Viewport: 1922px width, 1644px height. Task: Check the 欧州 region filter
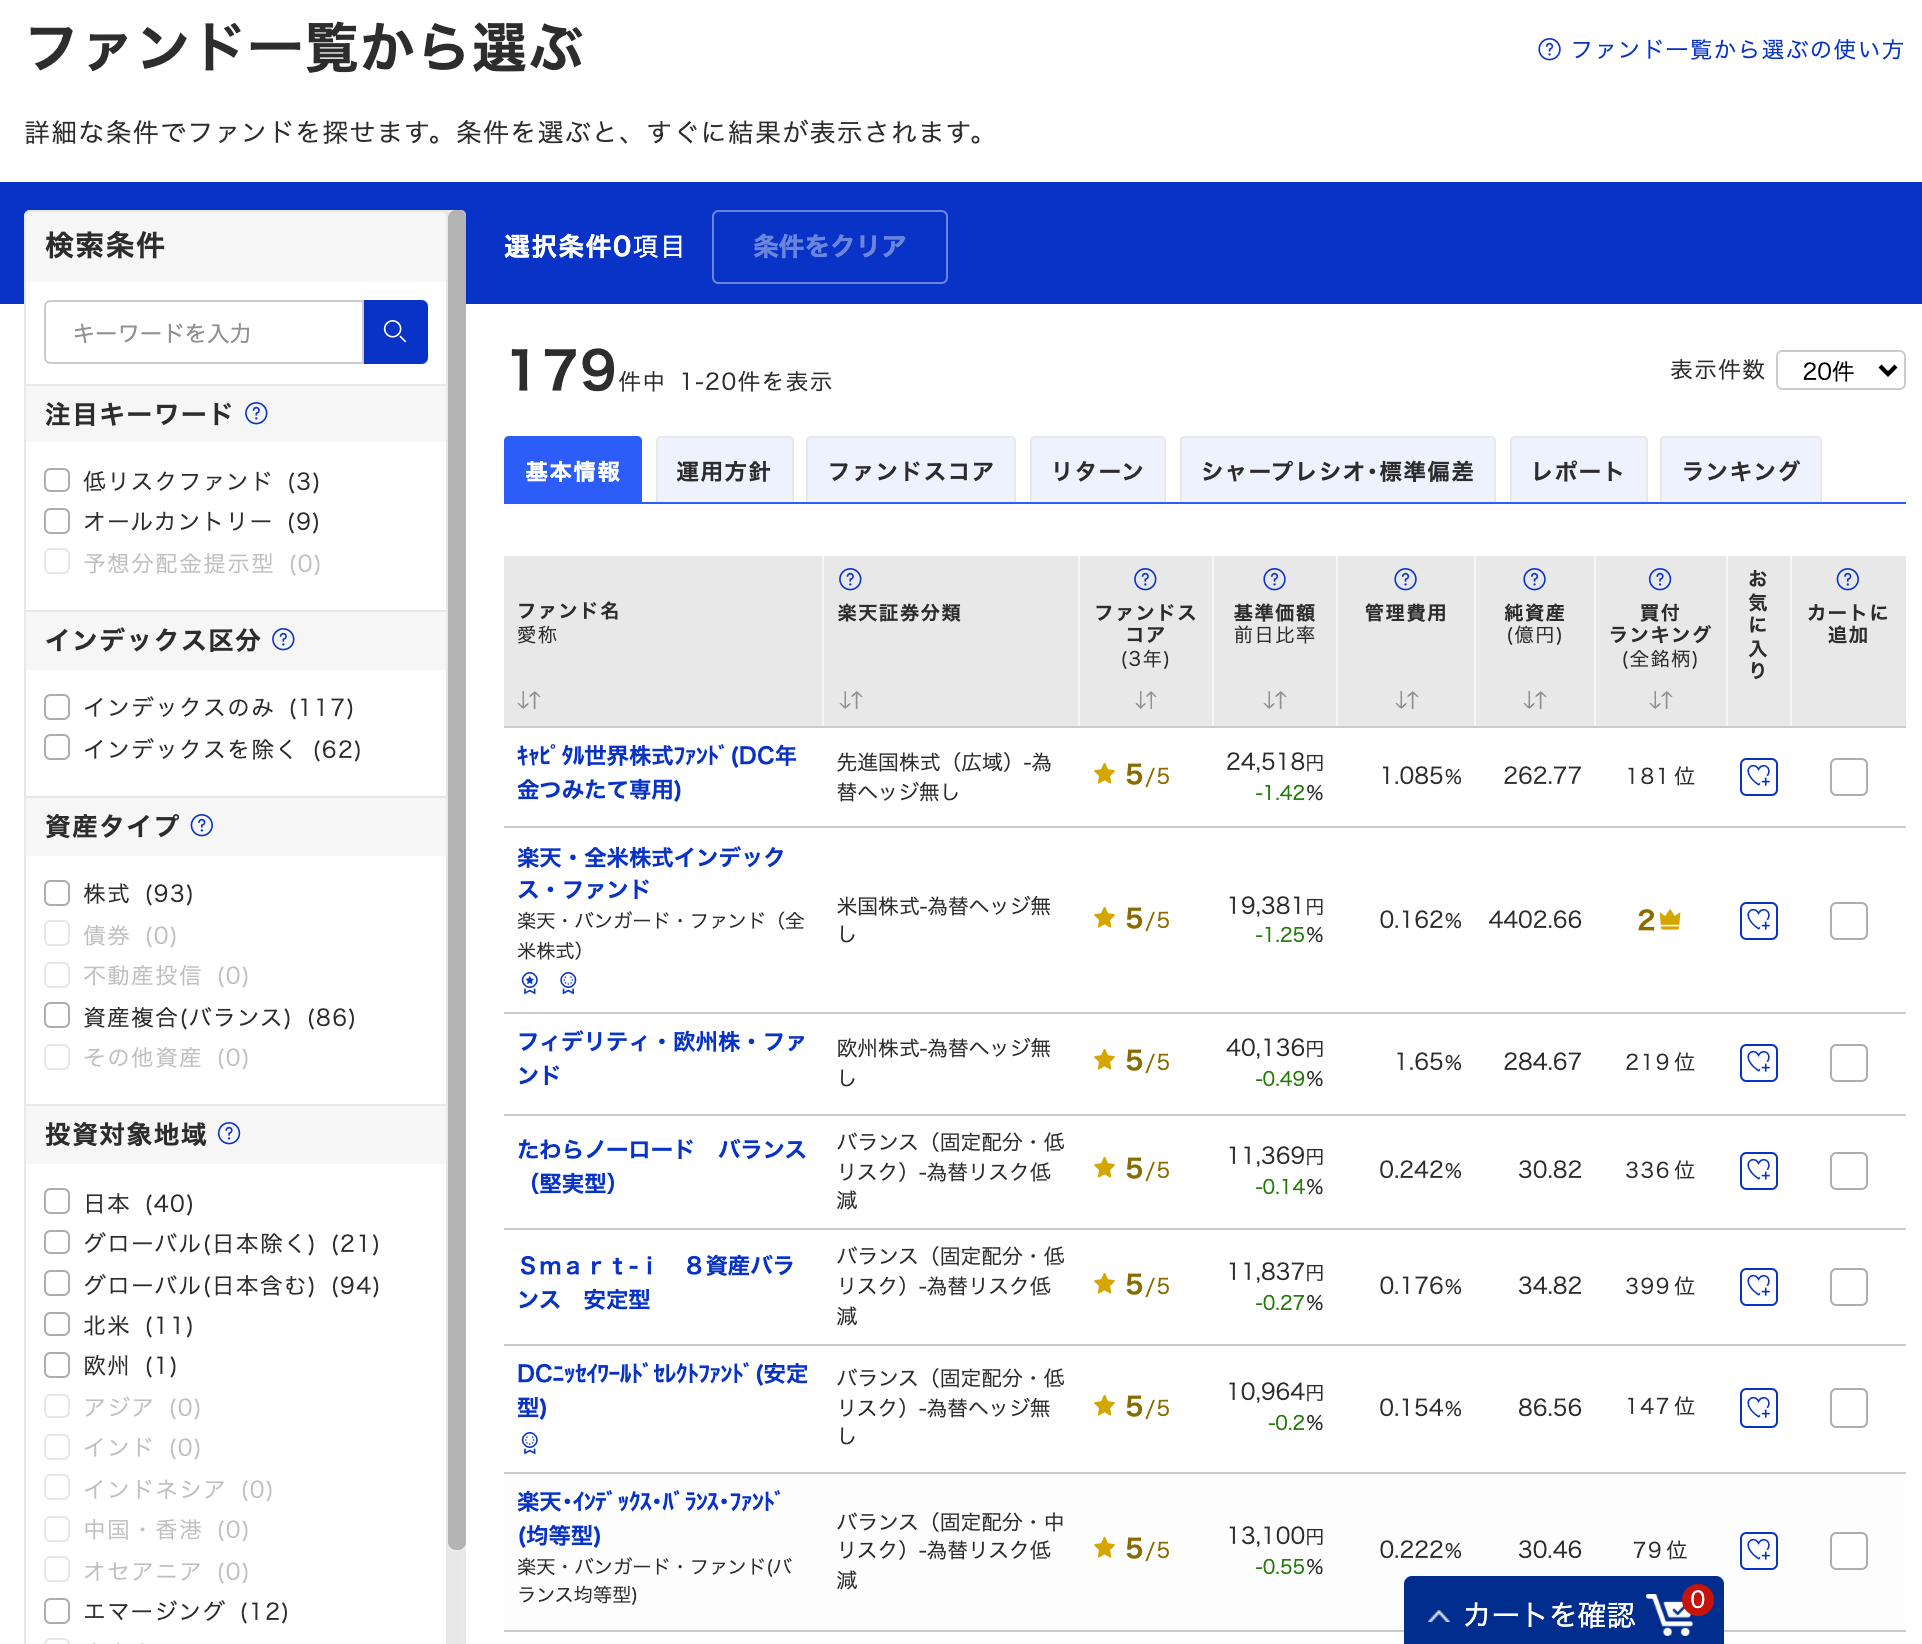(x=57, y=1365)
